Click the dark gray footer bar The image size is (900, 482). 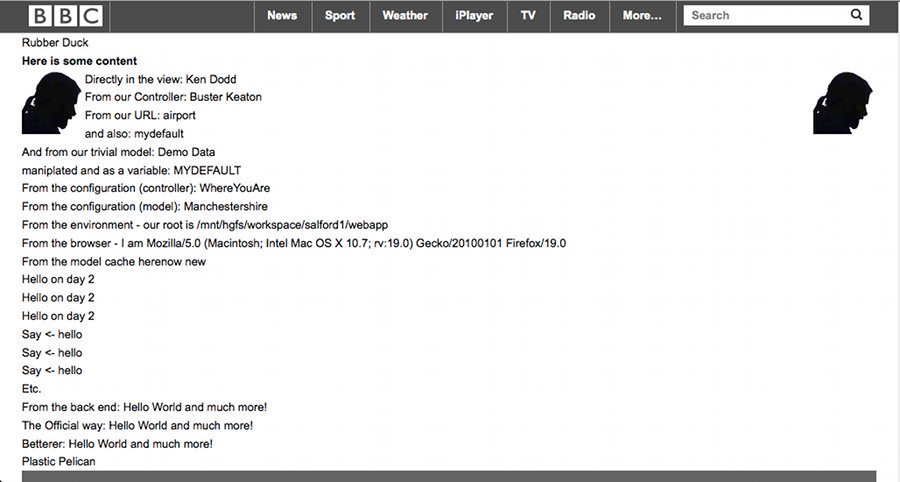click(x=448, y=476)
